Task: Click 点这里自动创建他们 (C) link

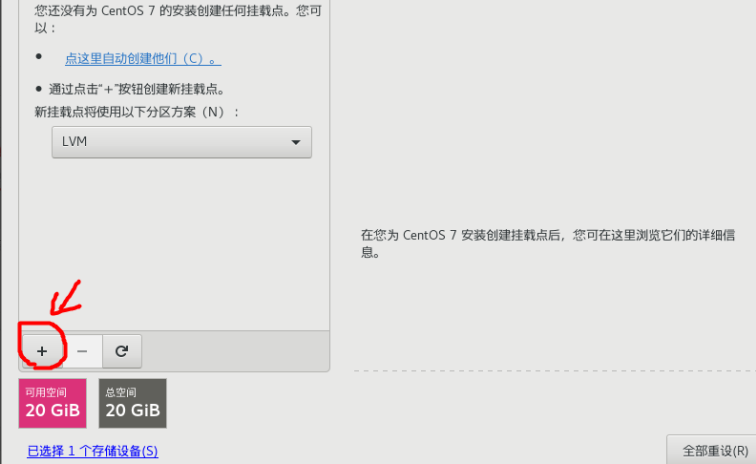Action: click(x=143, y=59)
